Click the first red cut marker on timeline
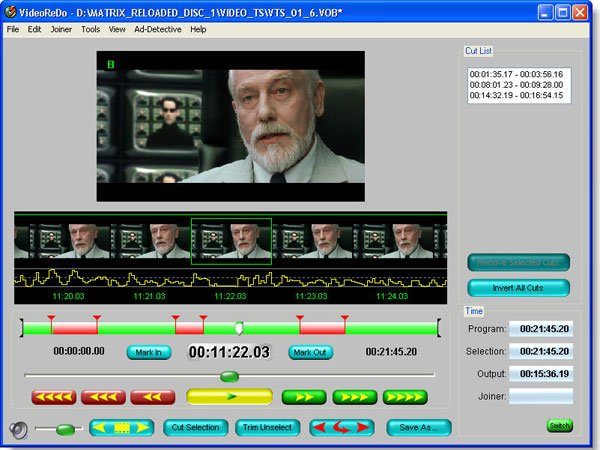This screenshot has width=600, height=450. point(51,319)
